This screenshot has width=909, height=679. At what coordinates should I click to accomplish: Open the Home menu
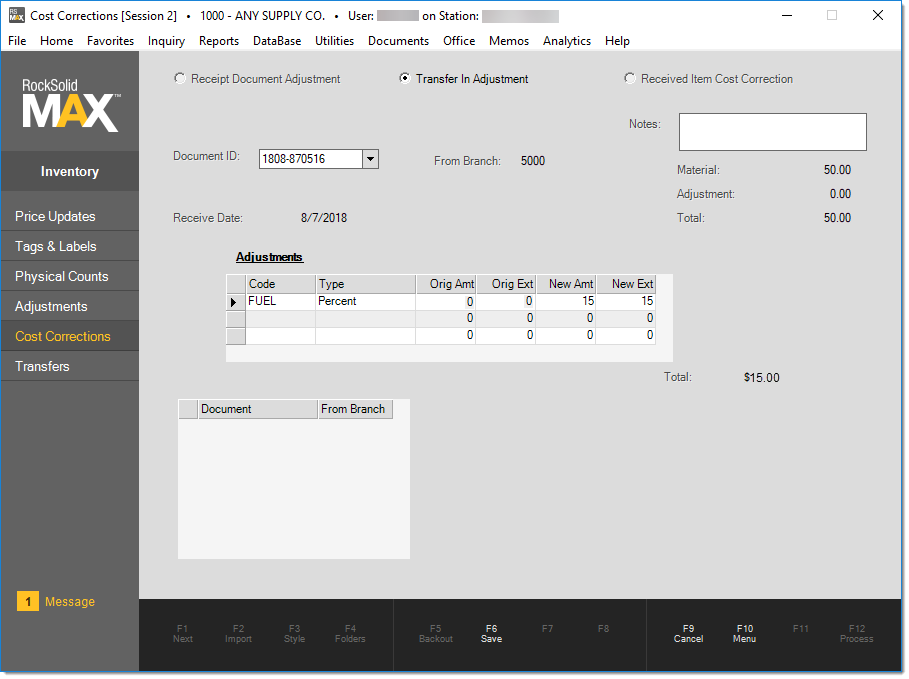(56, 41)
